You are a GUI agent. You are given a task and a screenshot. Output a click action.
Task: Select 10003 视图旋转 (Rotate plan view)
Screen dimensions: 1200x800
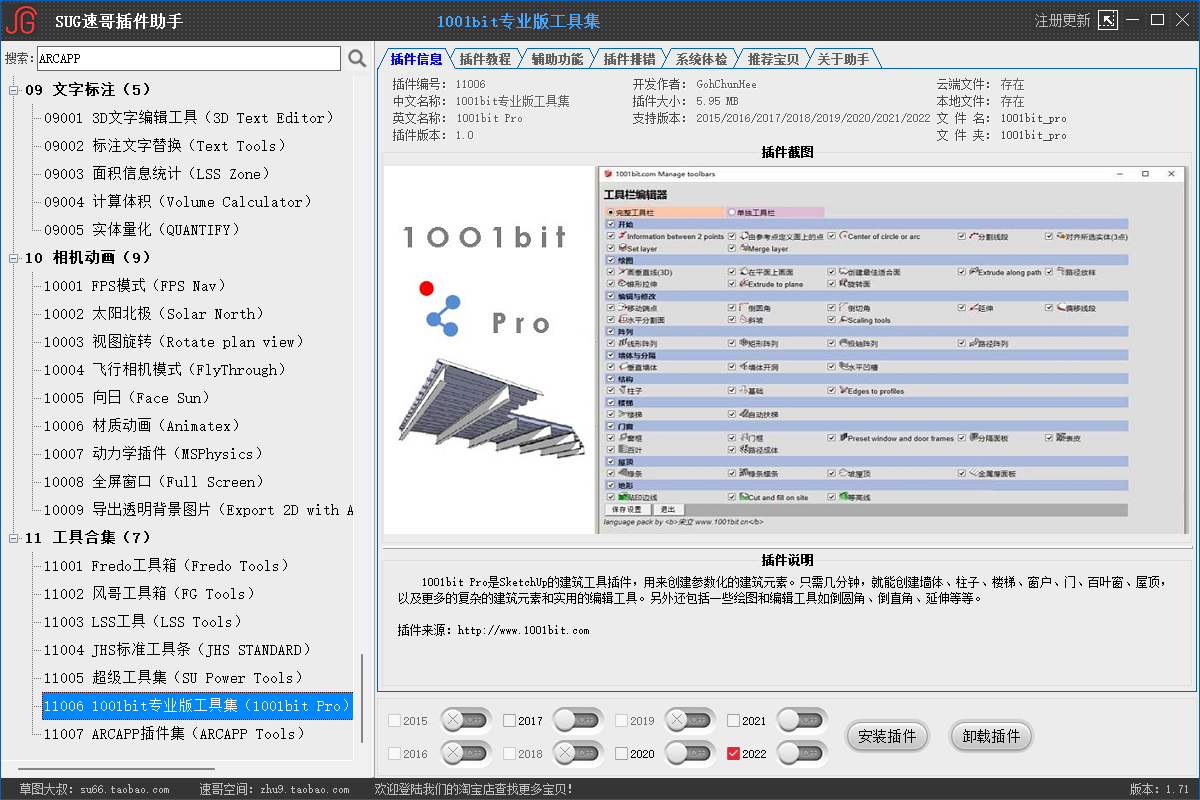click(x=175, y=342)
